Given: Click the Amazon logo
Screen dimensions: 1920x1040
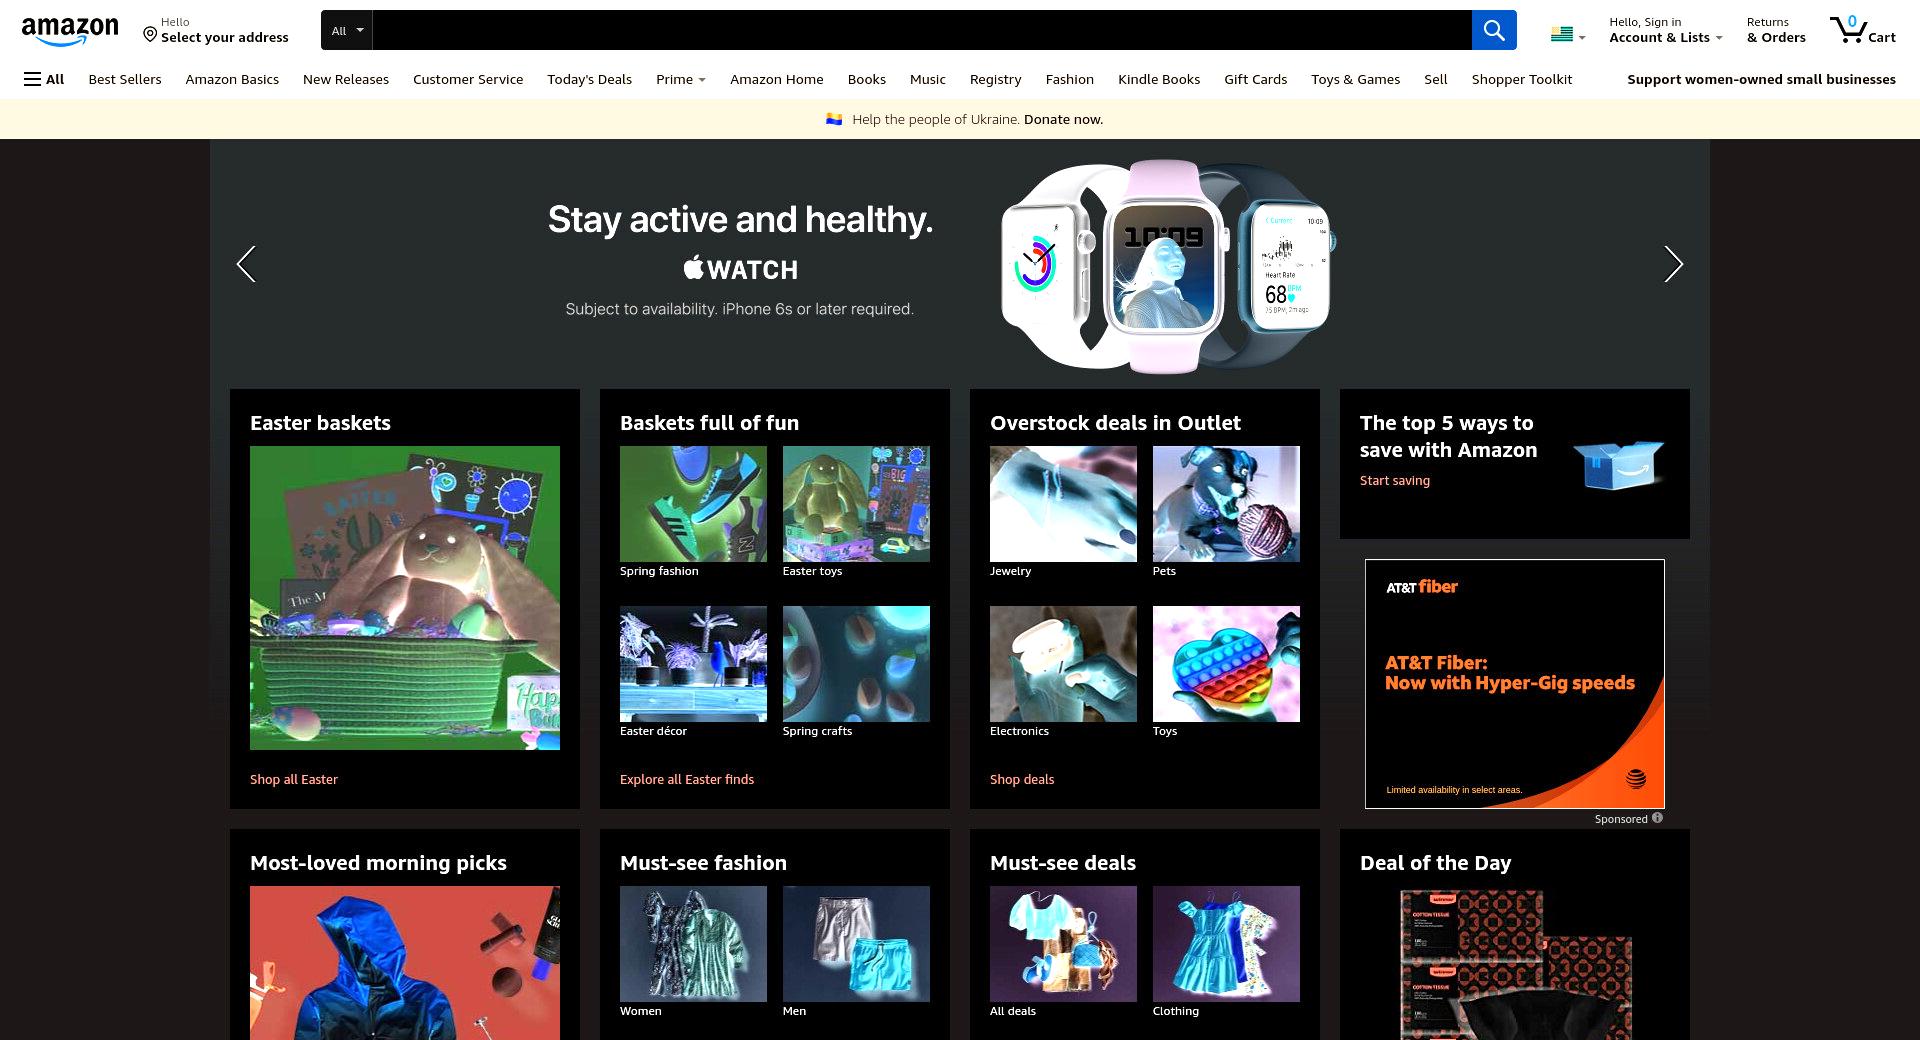Looking at the screenshot, I should pos(70,31).
